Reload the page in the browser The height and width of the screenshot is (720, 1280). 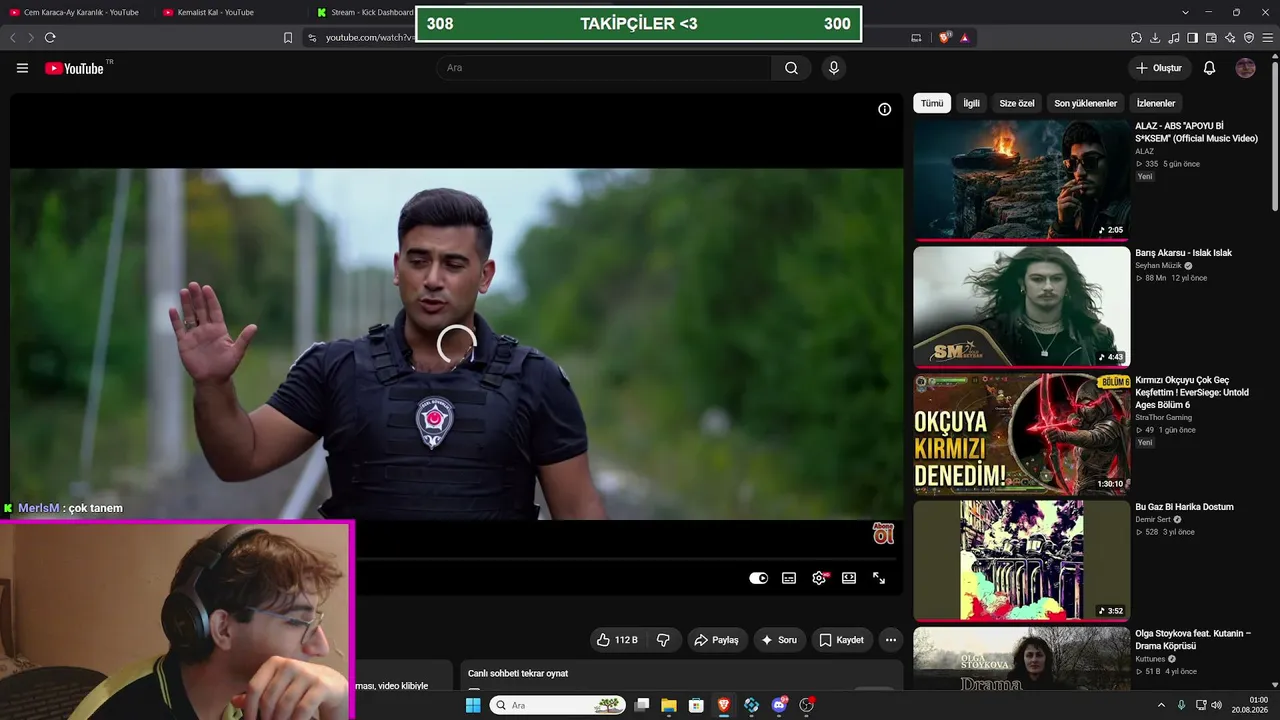pyautogui.click(x=50, y=38)
